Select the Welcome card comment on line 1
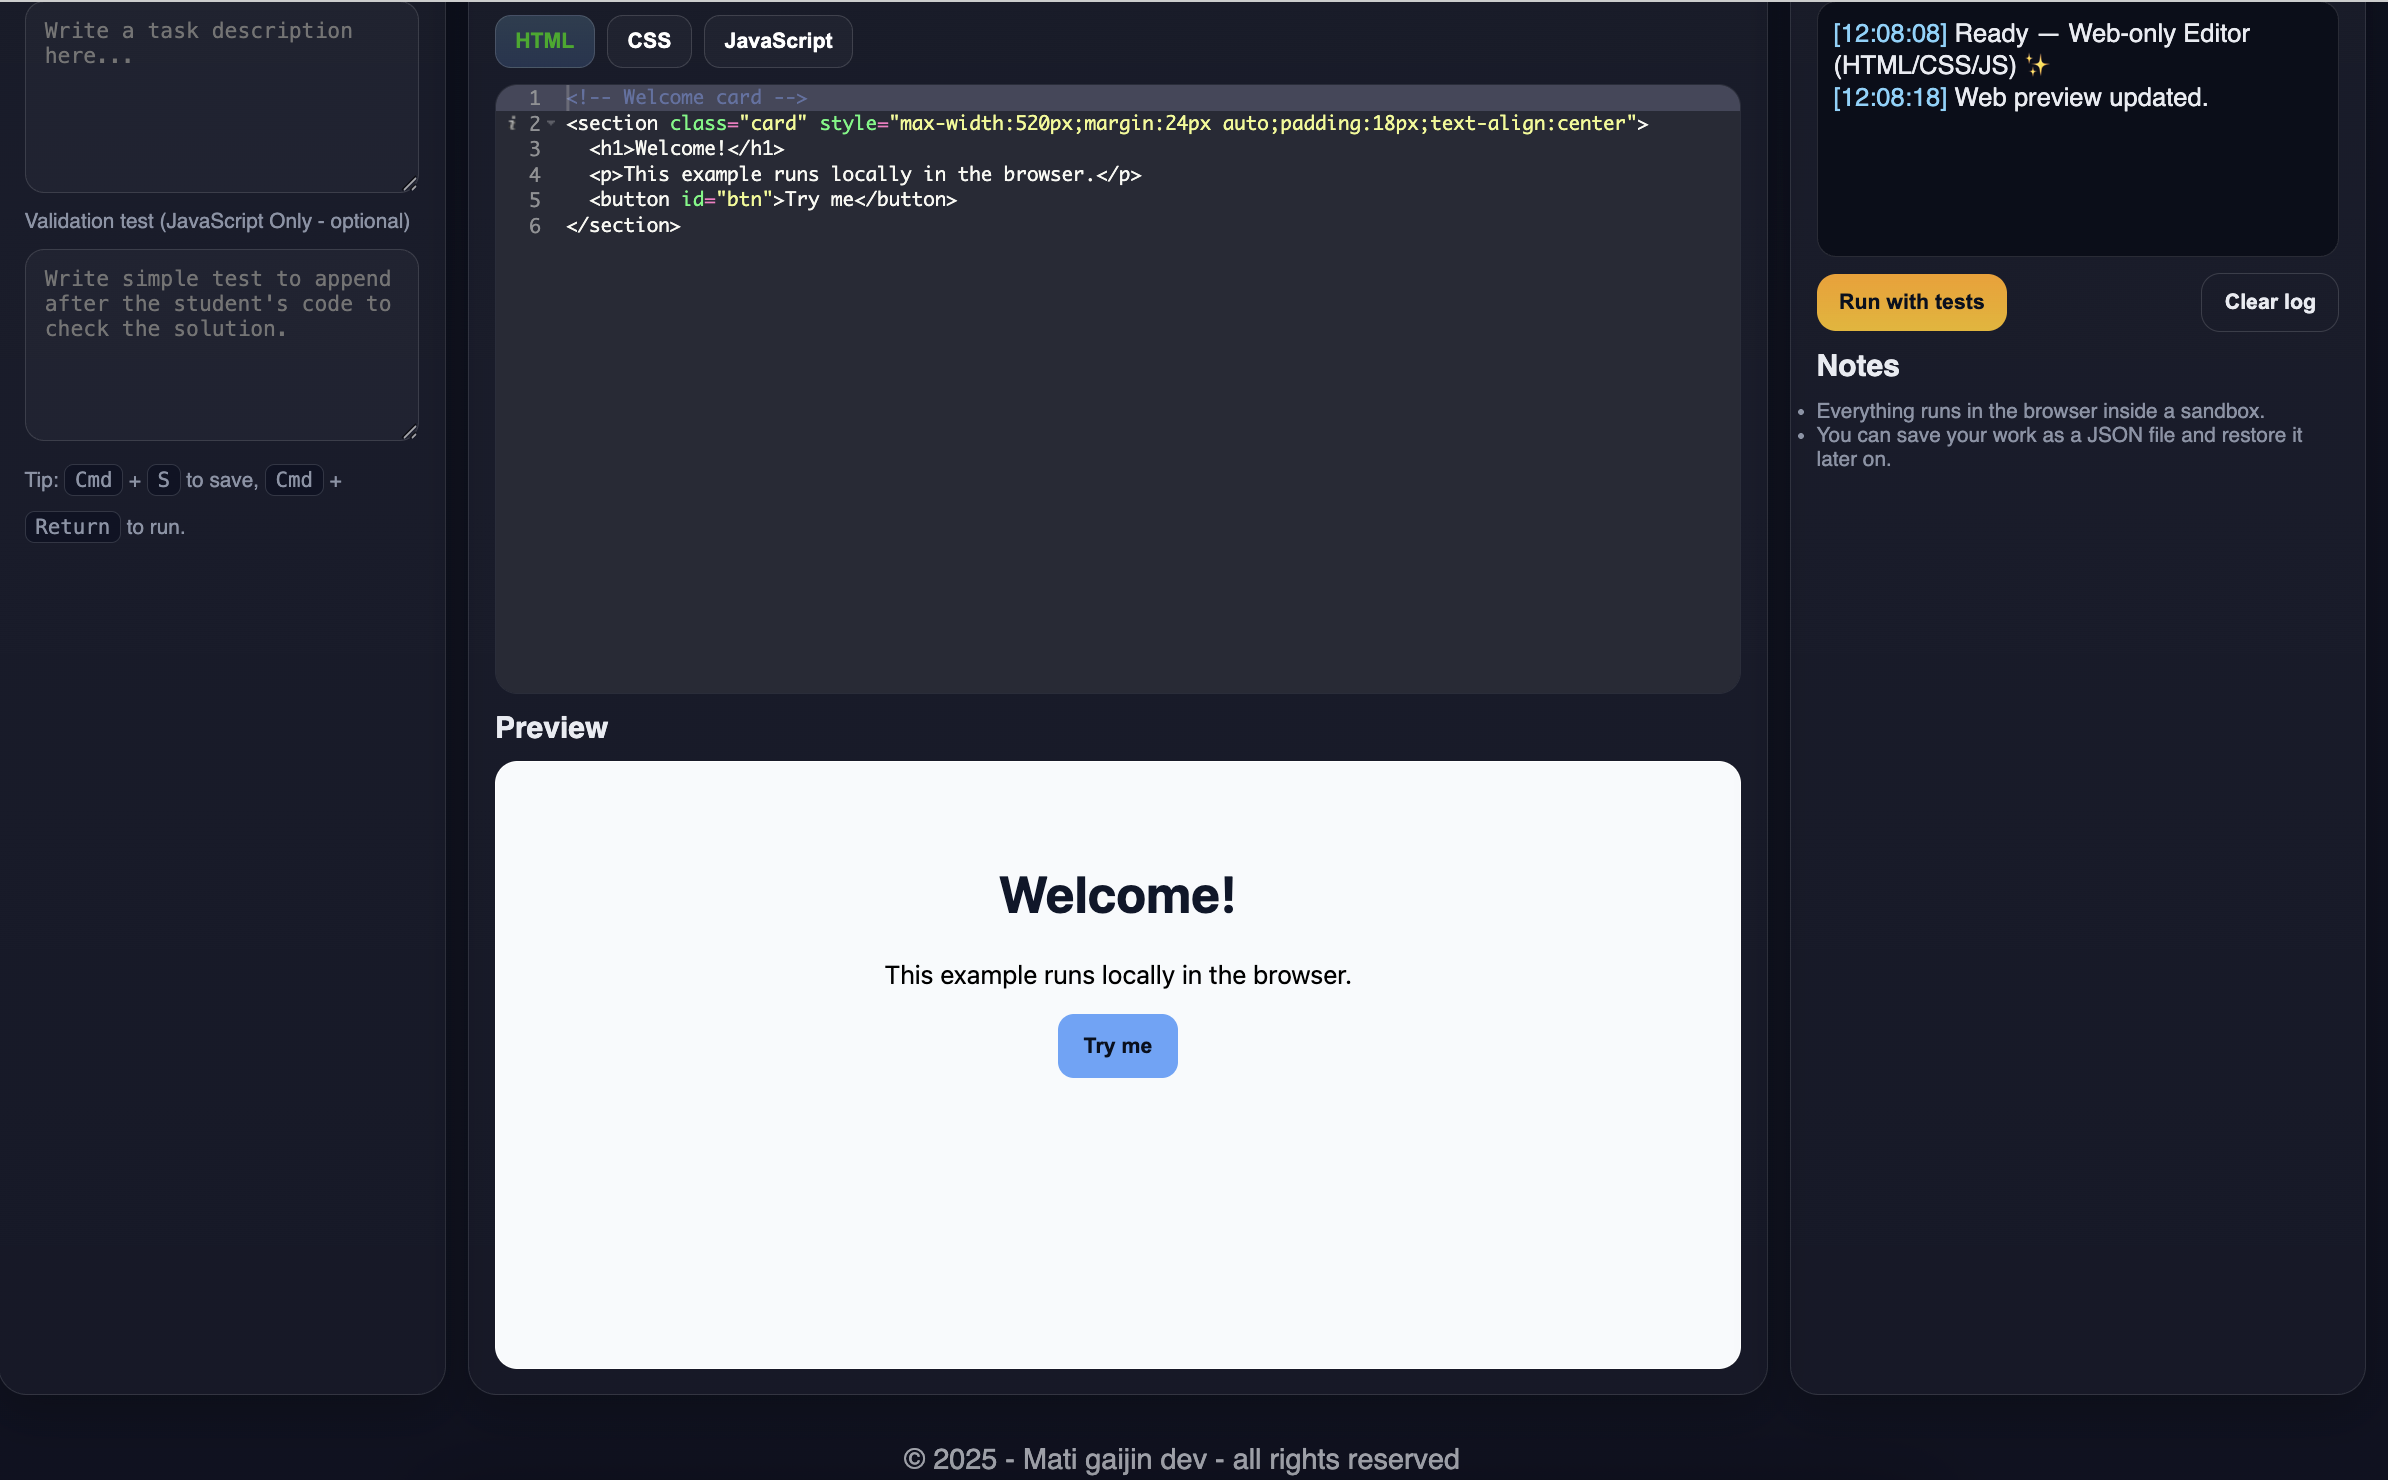The height and width of the screenshot is (1480, 2388). 687,97
